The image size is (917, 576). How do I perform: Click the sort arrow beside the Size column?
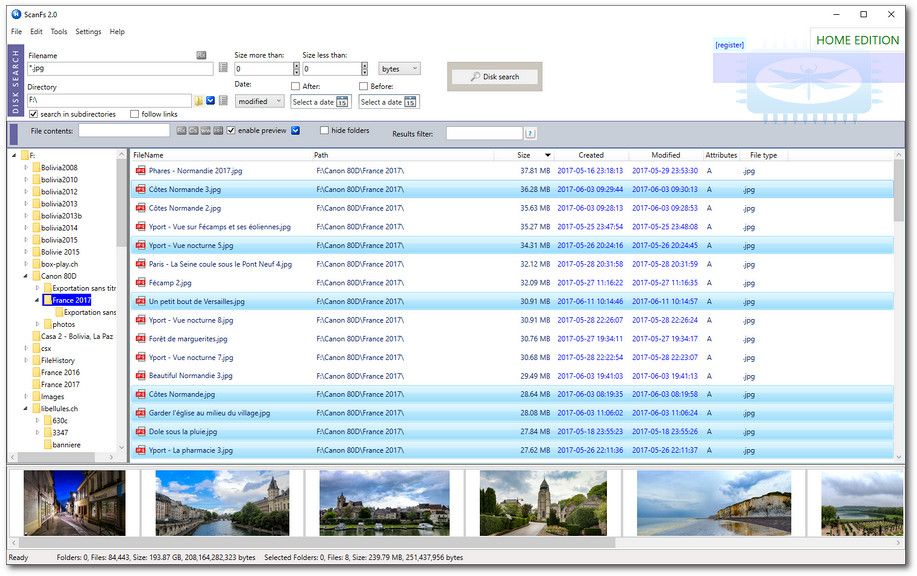coord(548,155)
